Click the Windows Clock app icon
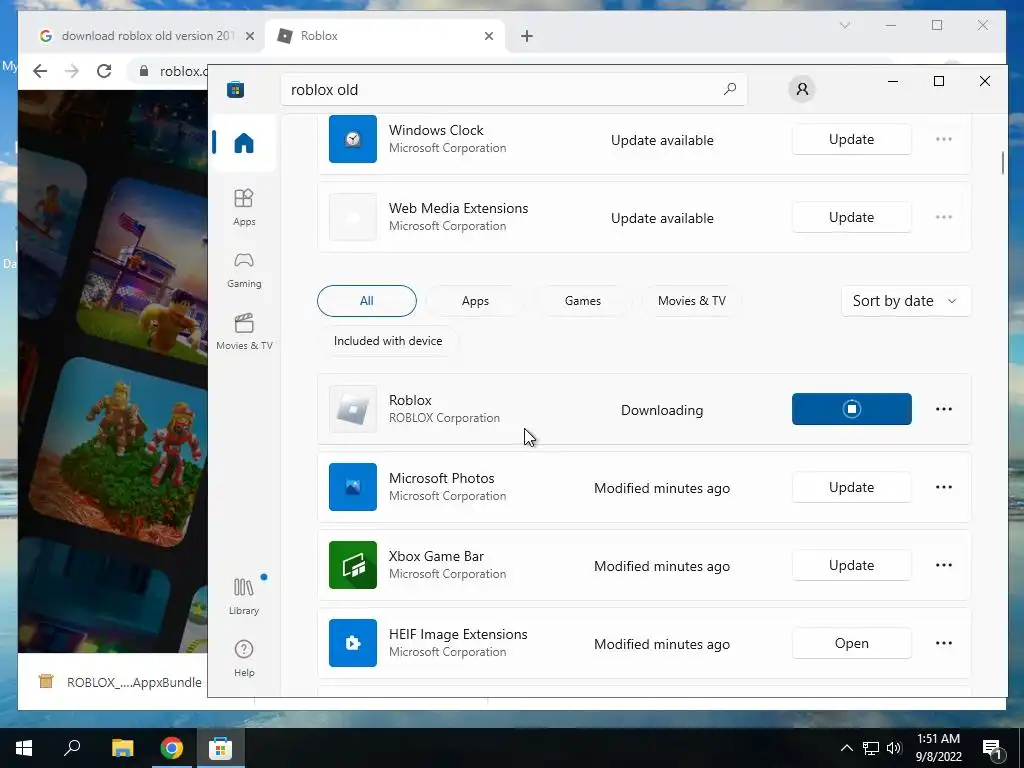Image resolution: width=1024 pixels, height=768 pixels. [353, 139]
